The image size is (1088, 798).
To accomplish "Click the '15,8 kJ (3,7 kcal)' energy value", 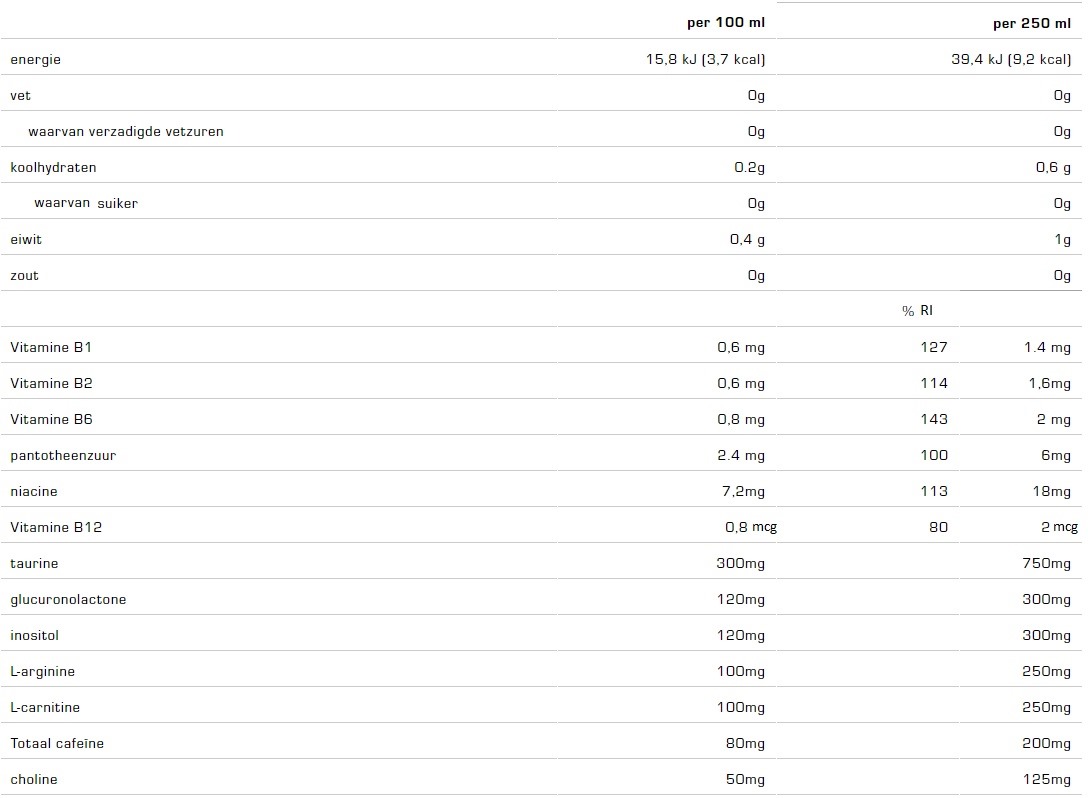I will [706, 59].
